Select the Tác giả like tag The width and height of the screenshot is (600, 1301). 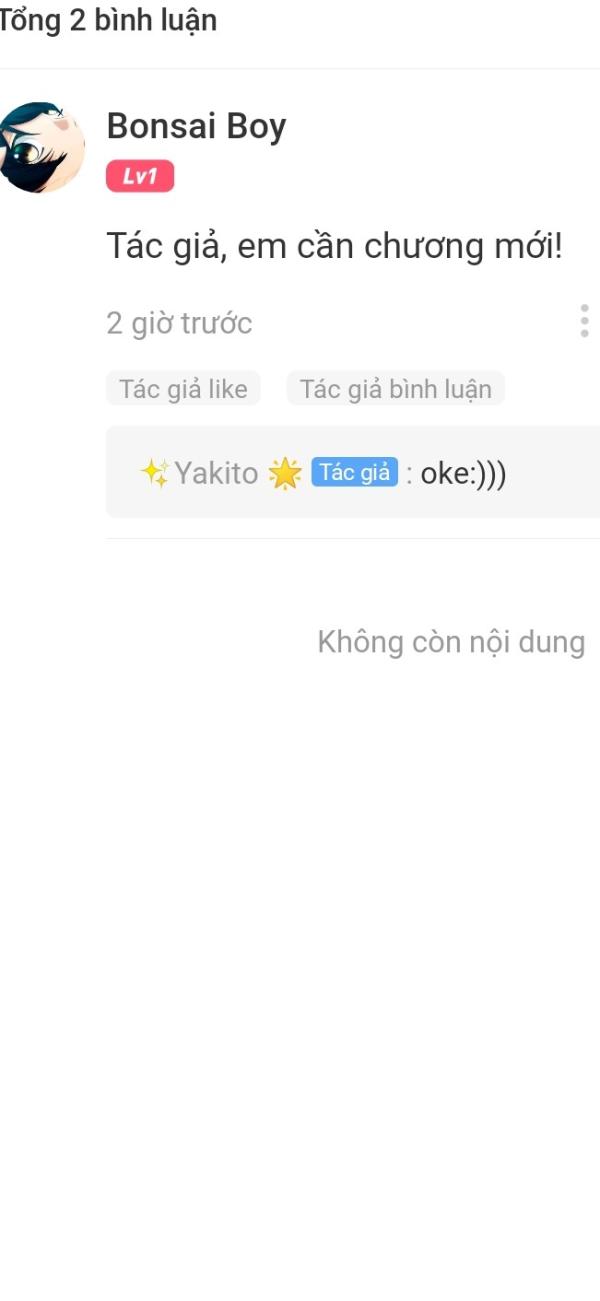coord(183,388)
